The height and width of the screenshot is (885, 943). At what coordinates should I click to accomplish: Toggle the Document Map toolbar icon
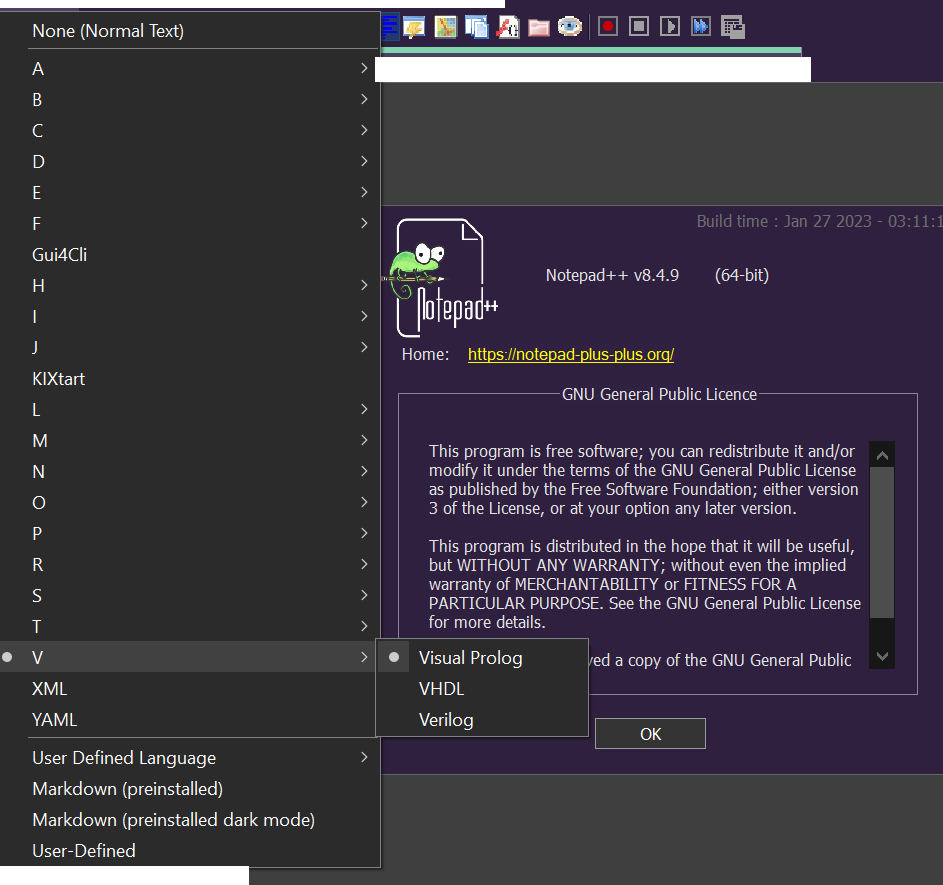[x=445, y=27]
